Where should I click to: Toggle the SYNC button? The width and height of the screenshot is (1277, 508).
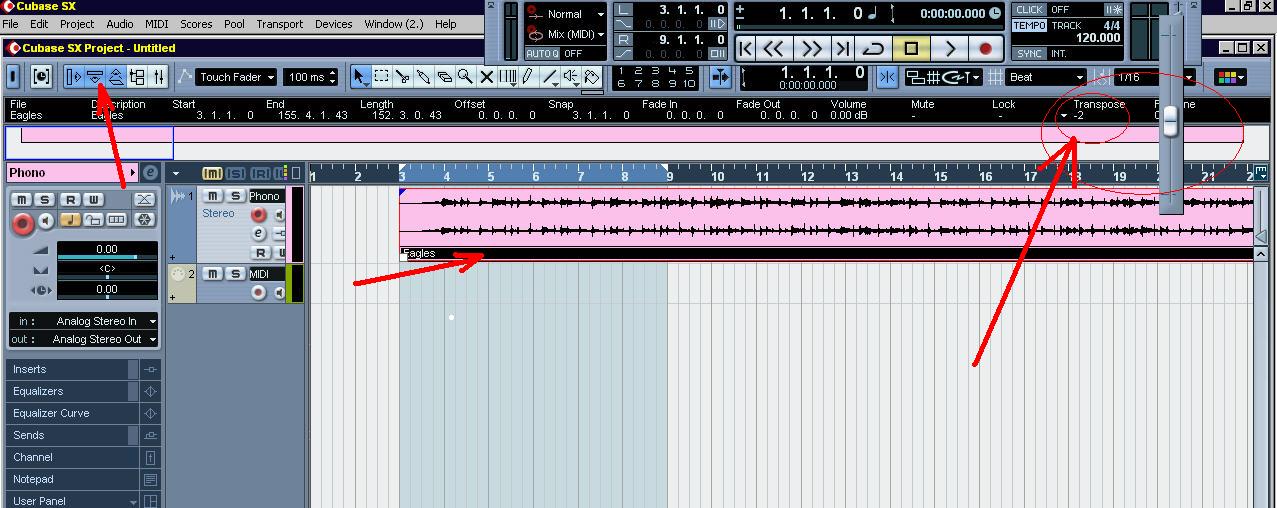1030,53
